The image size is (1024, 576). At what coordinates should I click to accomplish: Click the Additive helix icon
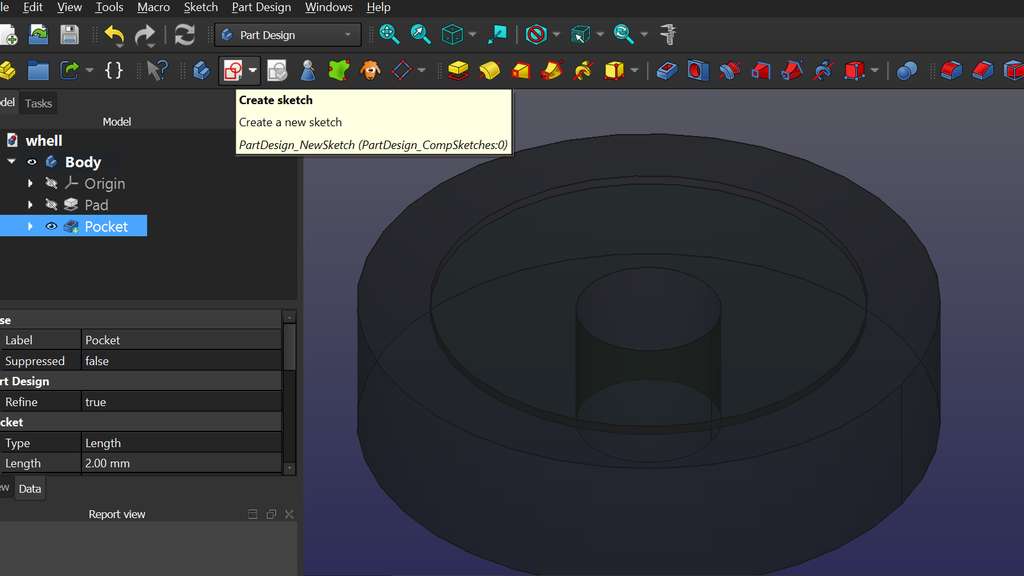[x=583, y=70]
